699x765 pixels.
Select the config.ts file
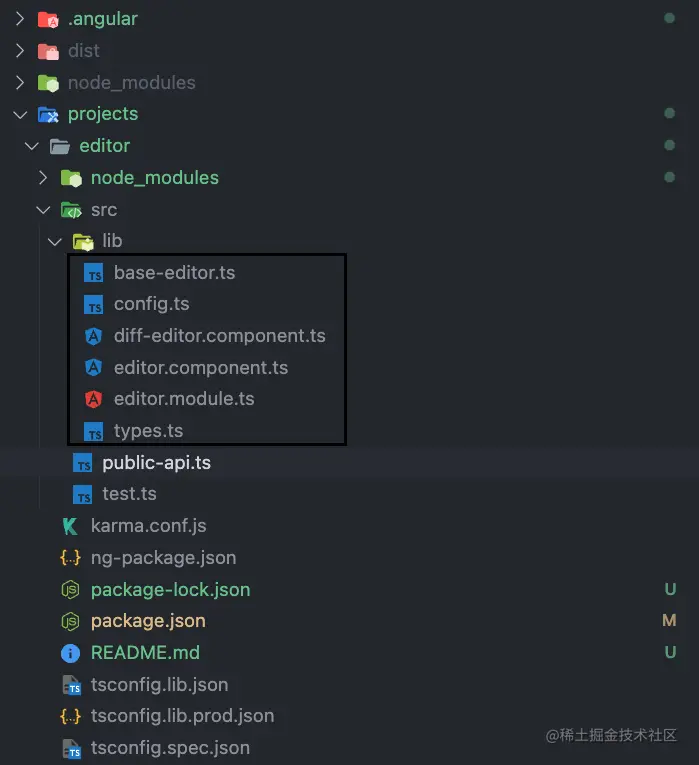coord(151,304)
